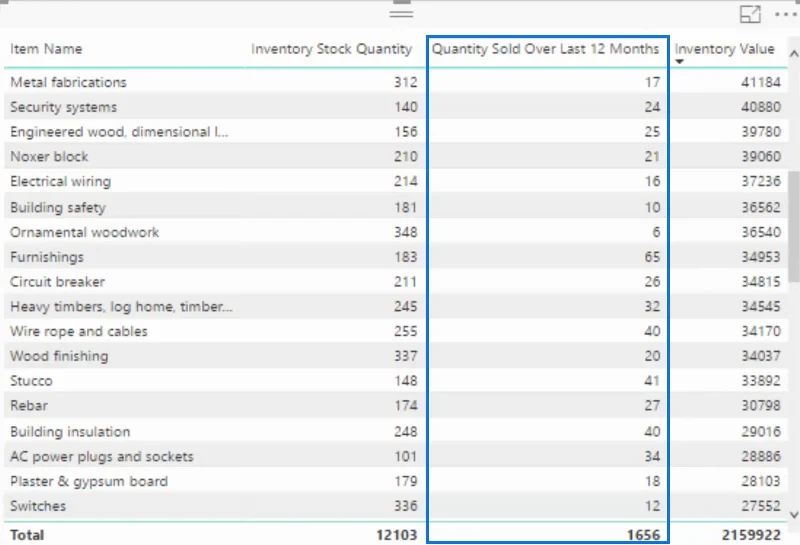Grab the visual's drag handle bar

(x=401, y=14)
